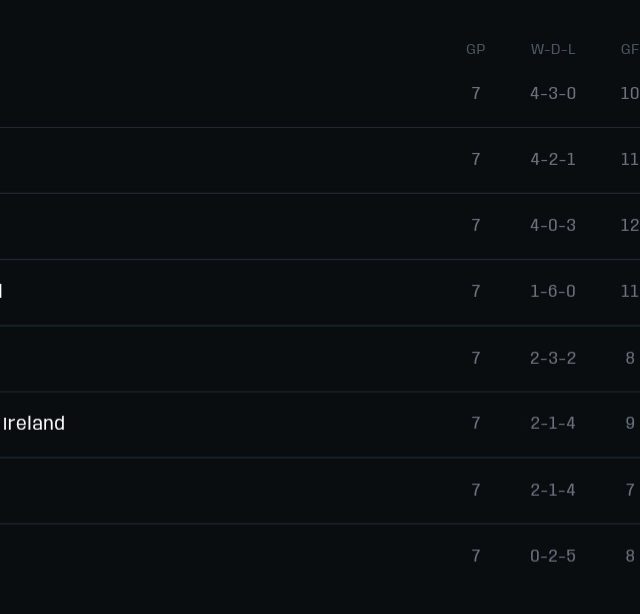Select the 4-3-0 record cell

(x=553, y=93)
